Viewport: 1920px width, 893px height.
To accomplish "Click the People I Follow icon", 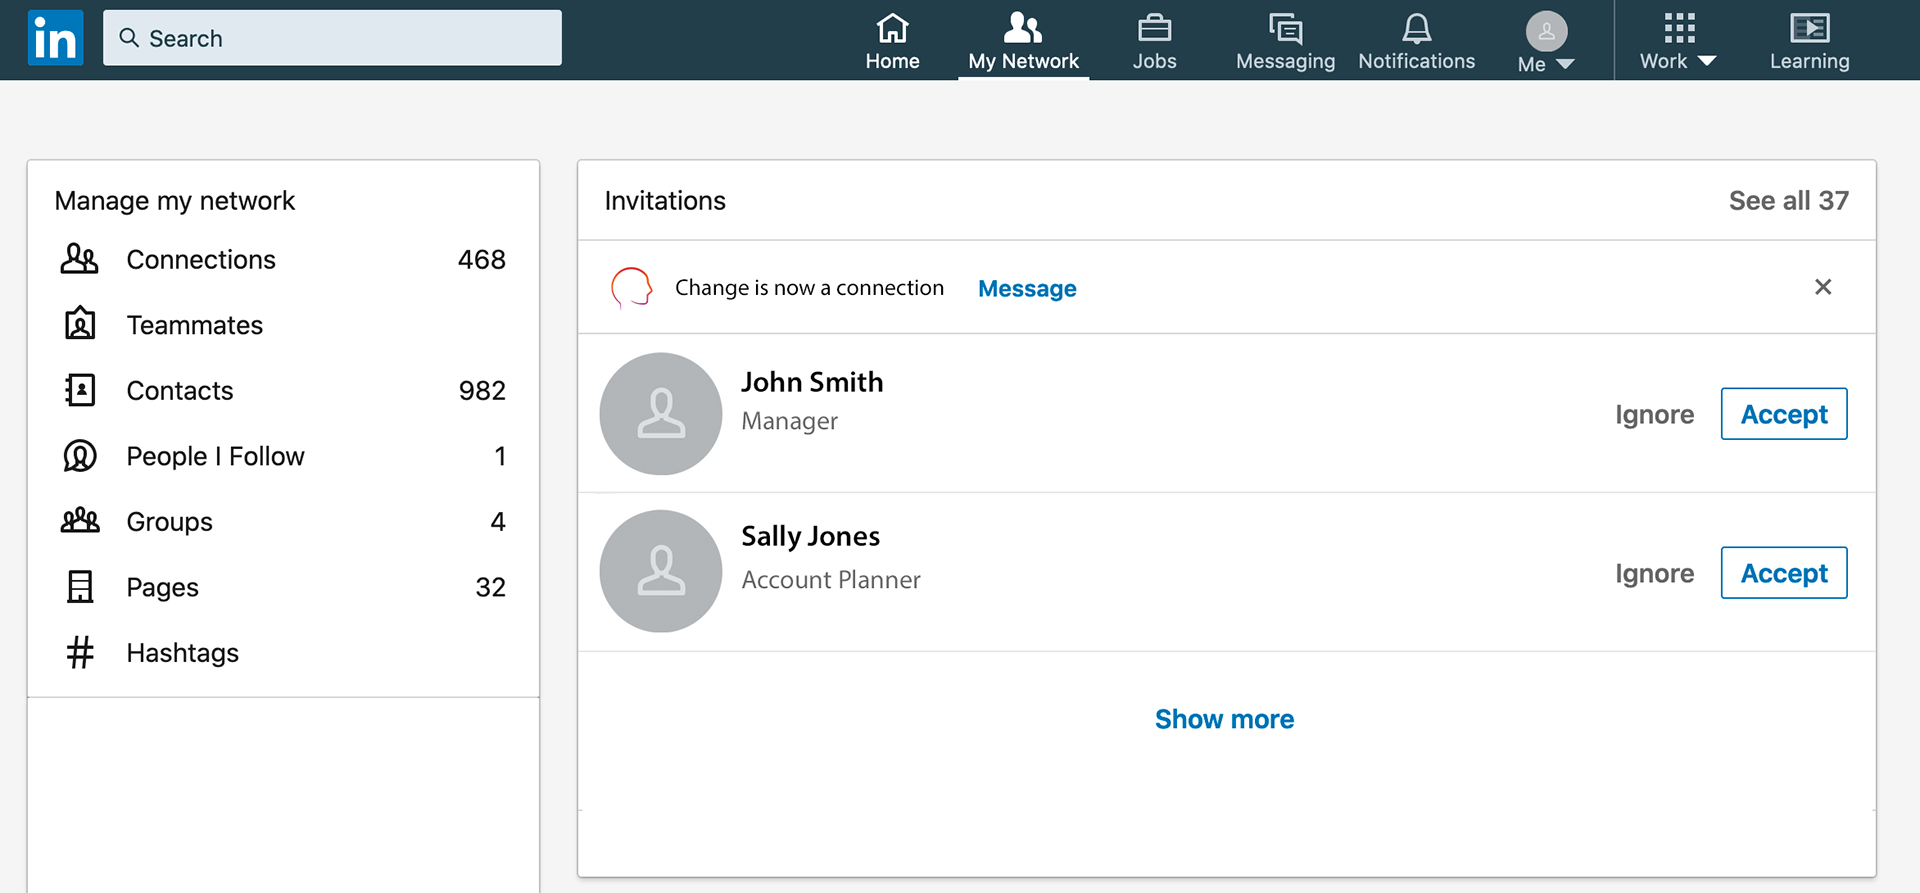I will point(80,456).
